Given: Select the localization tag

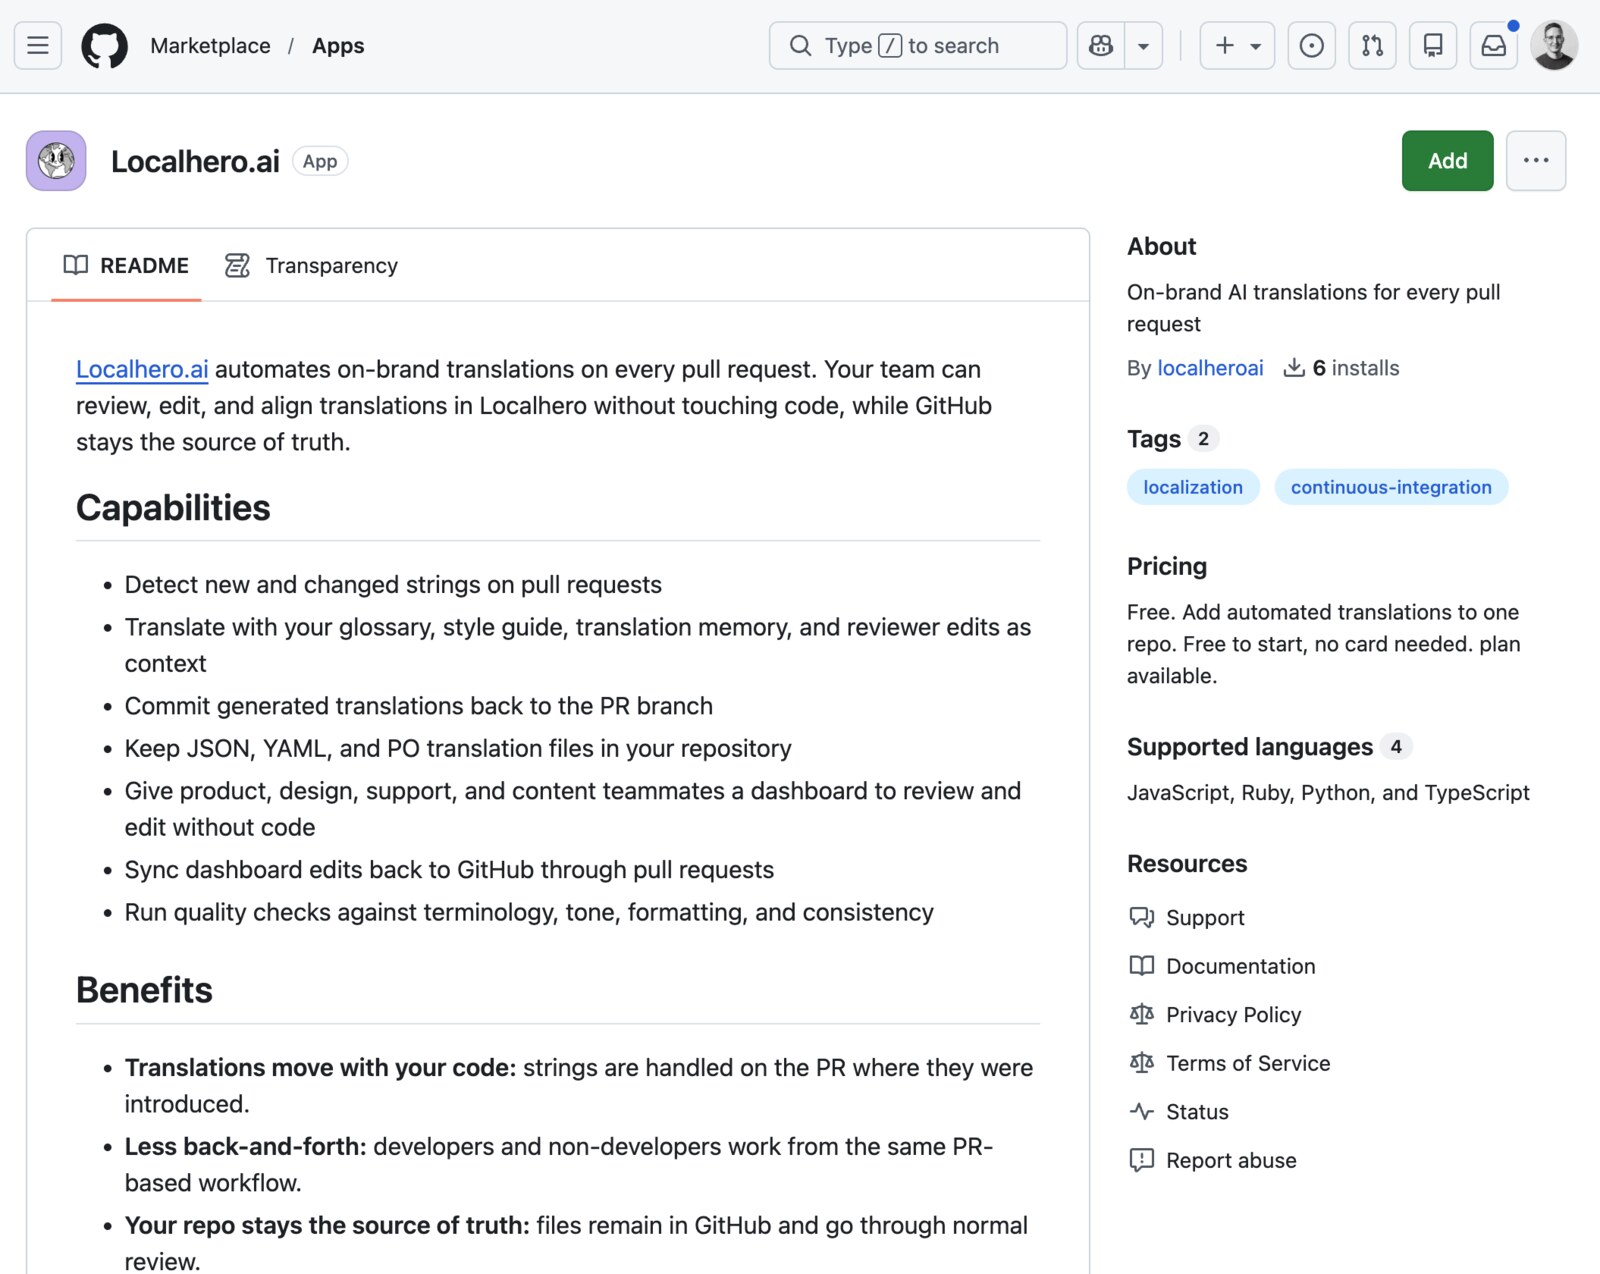Looking at the screenshot, I should (1193, 487).
